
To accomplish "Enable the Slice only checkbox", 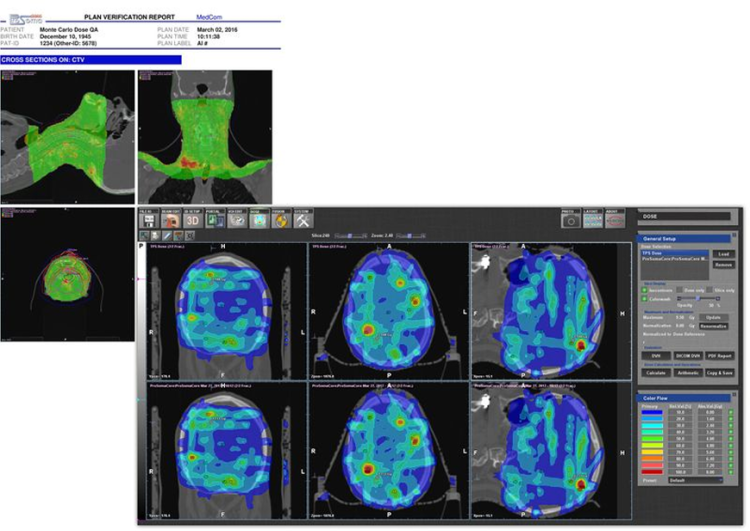I will pyautogui.click(x=709, y=290).
